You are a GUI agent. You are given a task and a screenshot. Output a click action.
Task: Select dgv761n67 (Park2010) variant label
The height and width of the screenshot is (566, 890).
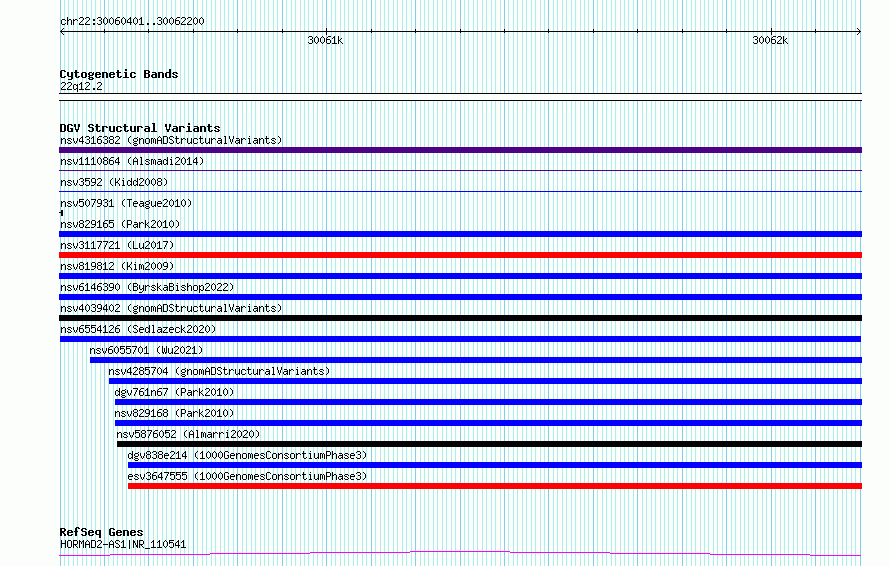[174, 392]
